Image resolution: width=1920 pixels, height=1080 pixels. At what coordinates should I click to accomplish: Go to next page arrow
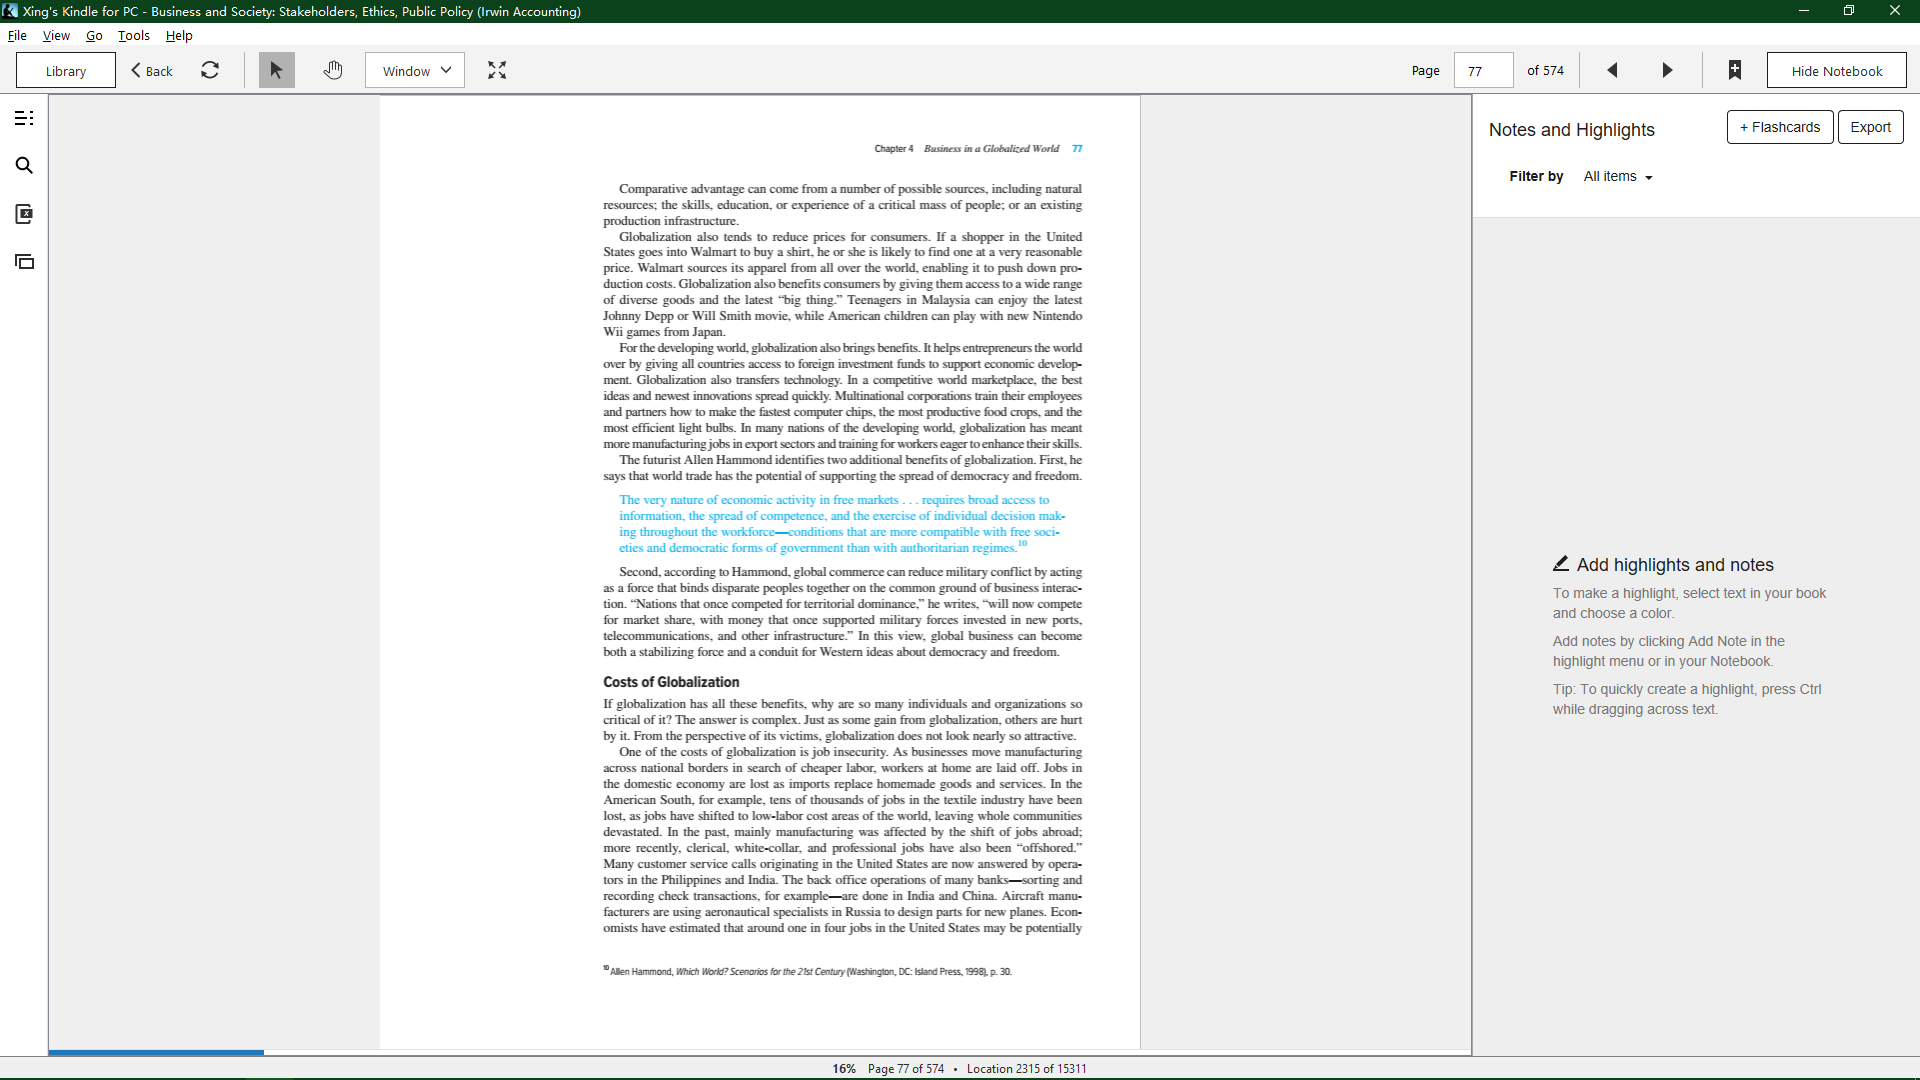tap(1667, 70)
